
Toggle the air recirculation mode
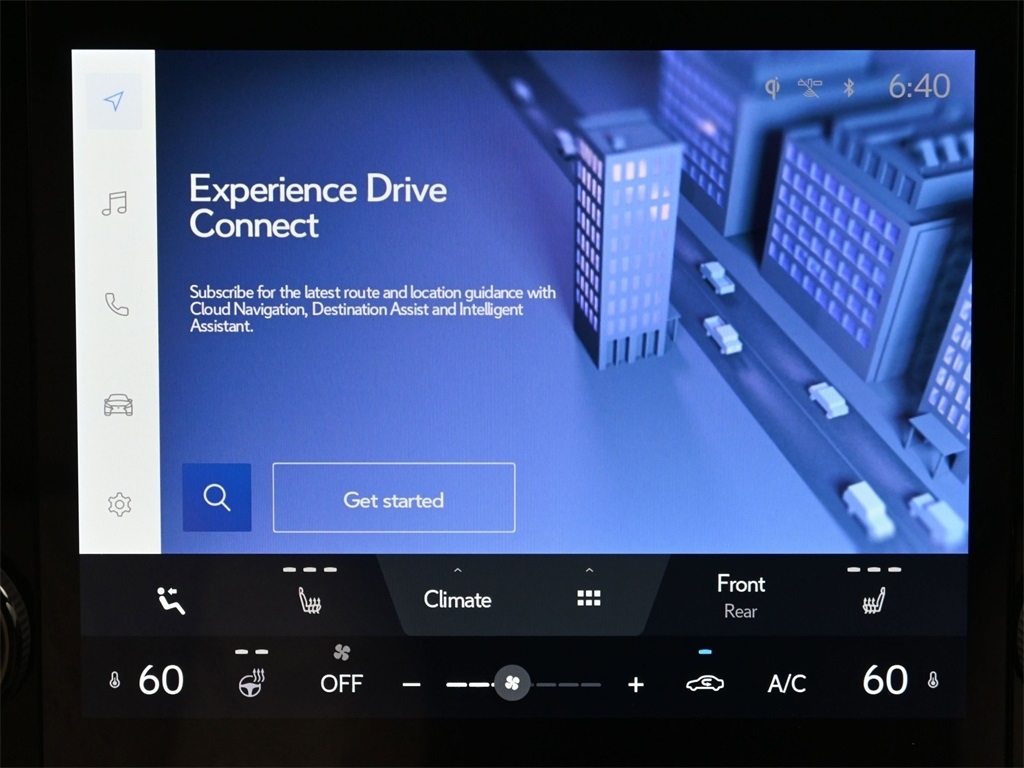pos(705,683)
